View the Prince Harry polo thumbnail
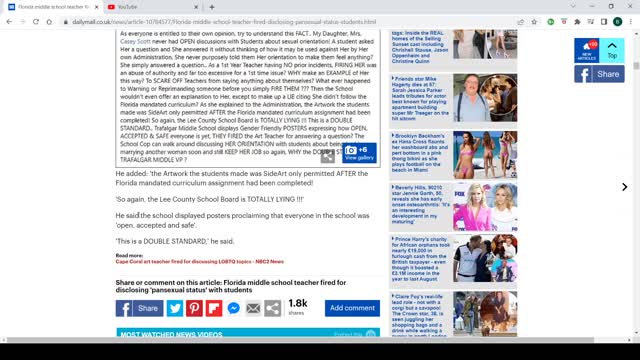 pos(485,258)
